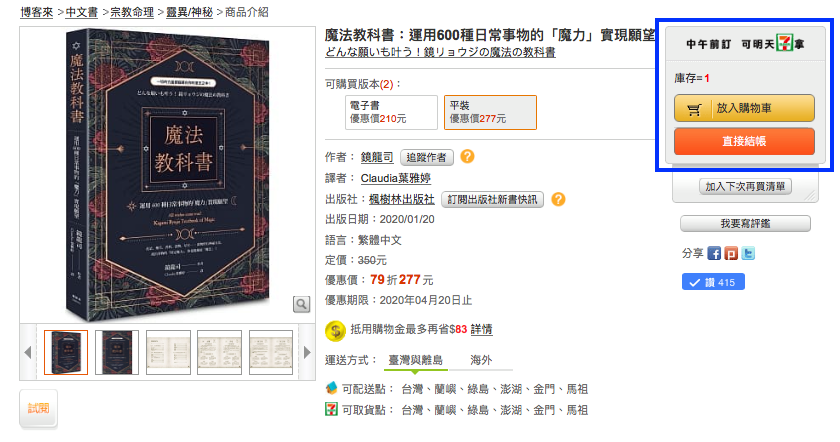Screen dimensions: 840x442
Task: Open the help icon beside 訂閱出版社新書快訊
Action: coord(558,199)
